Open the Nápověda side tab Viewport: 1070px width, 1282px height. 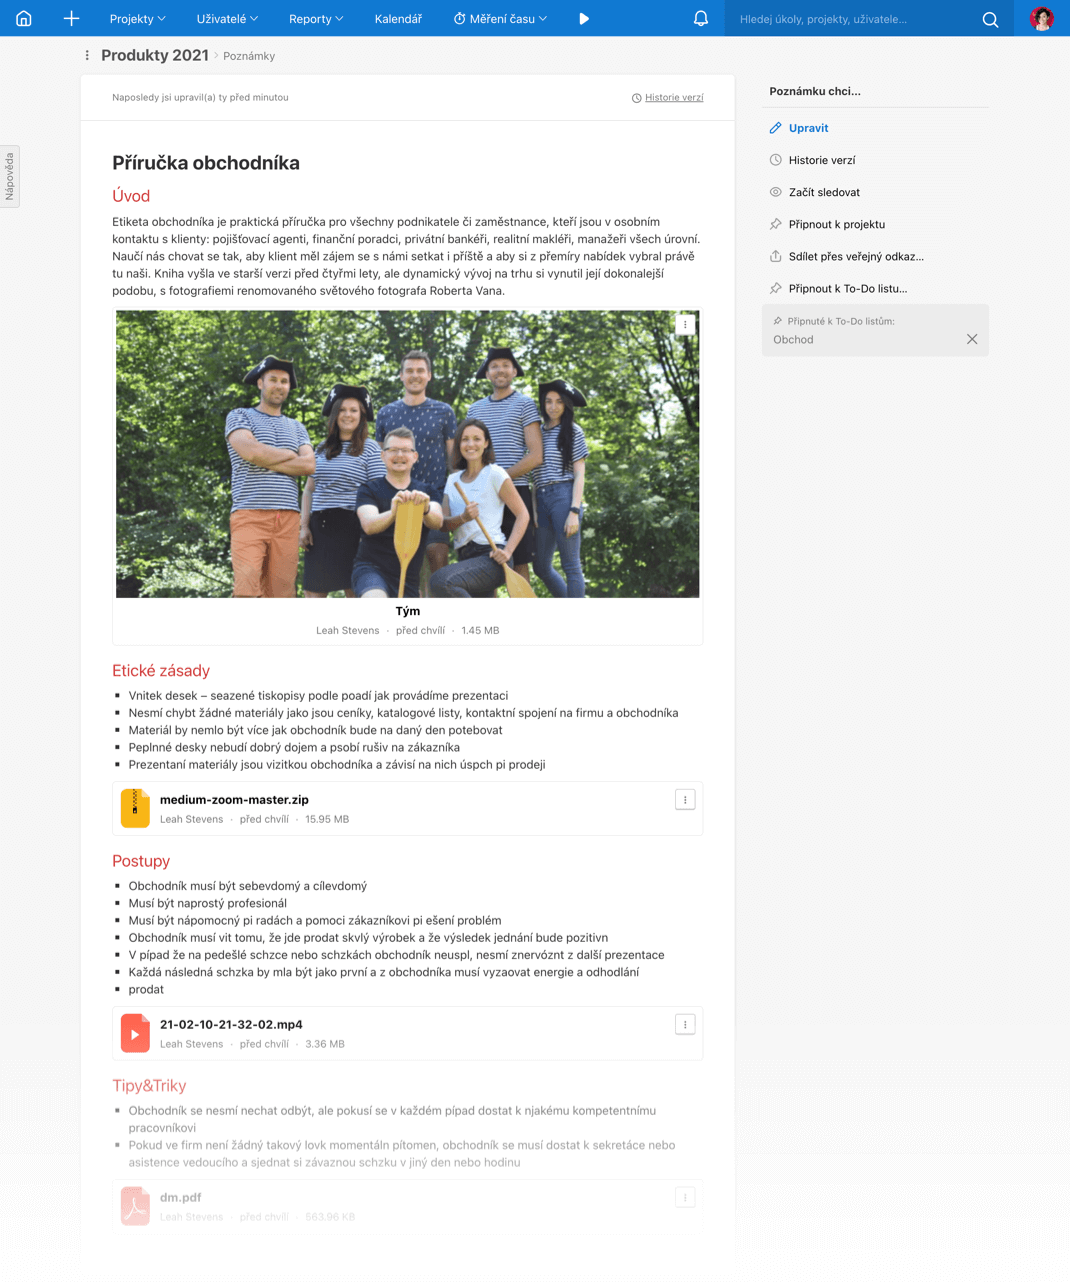click(9, 176)
